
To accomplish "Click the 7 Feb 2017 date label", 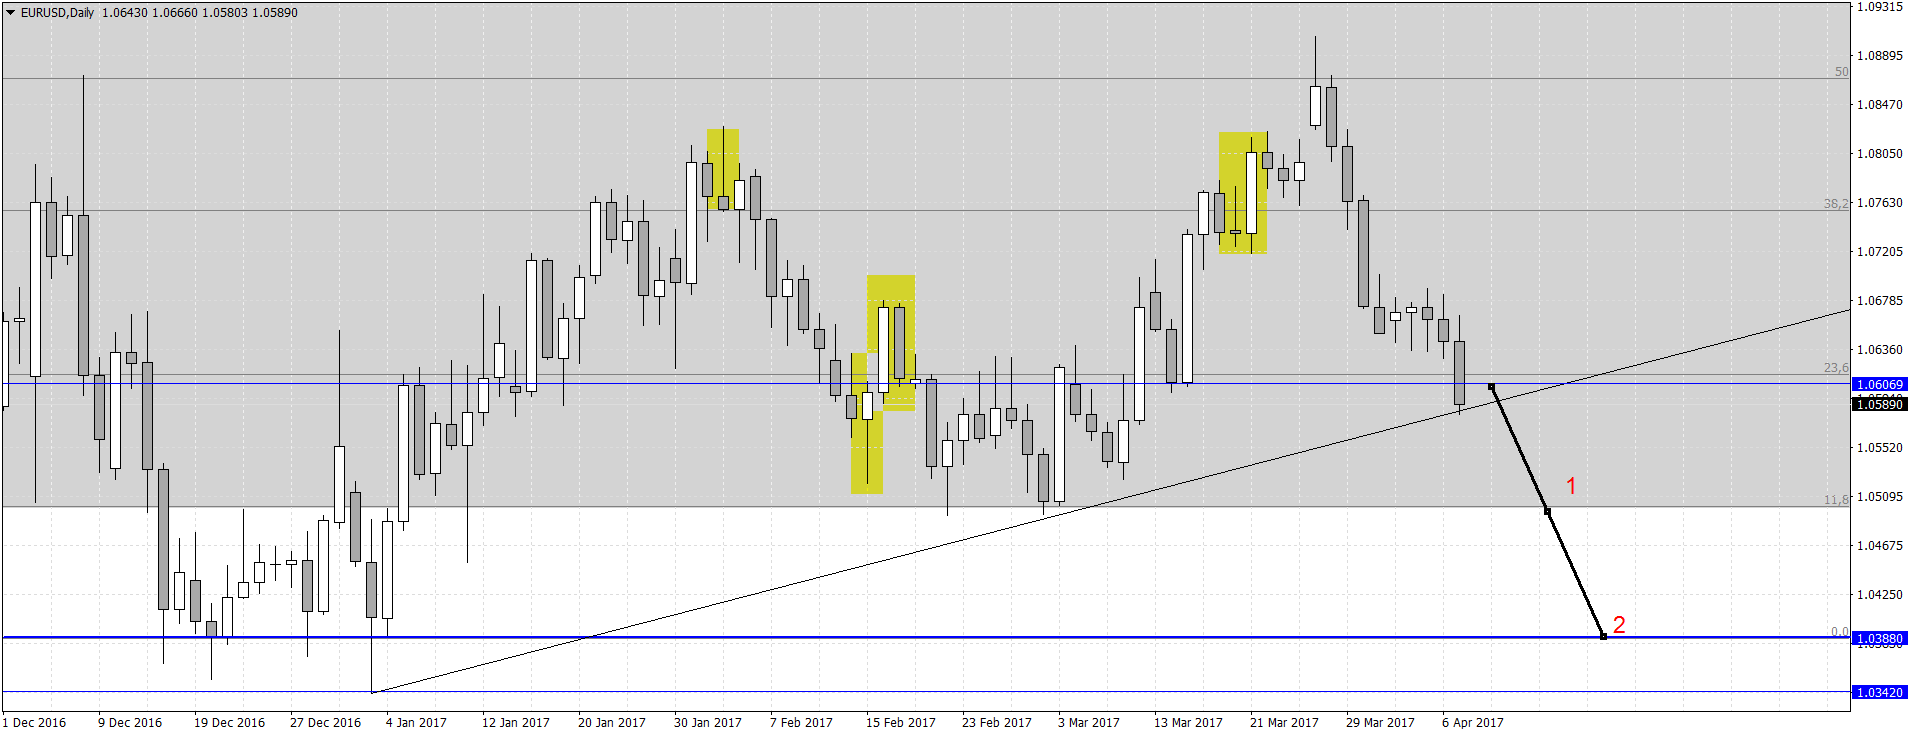I will point(801,723).
